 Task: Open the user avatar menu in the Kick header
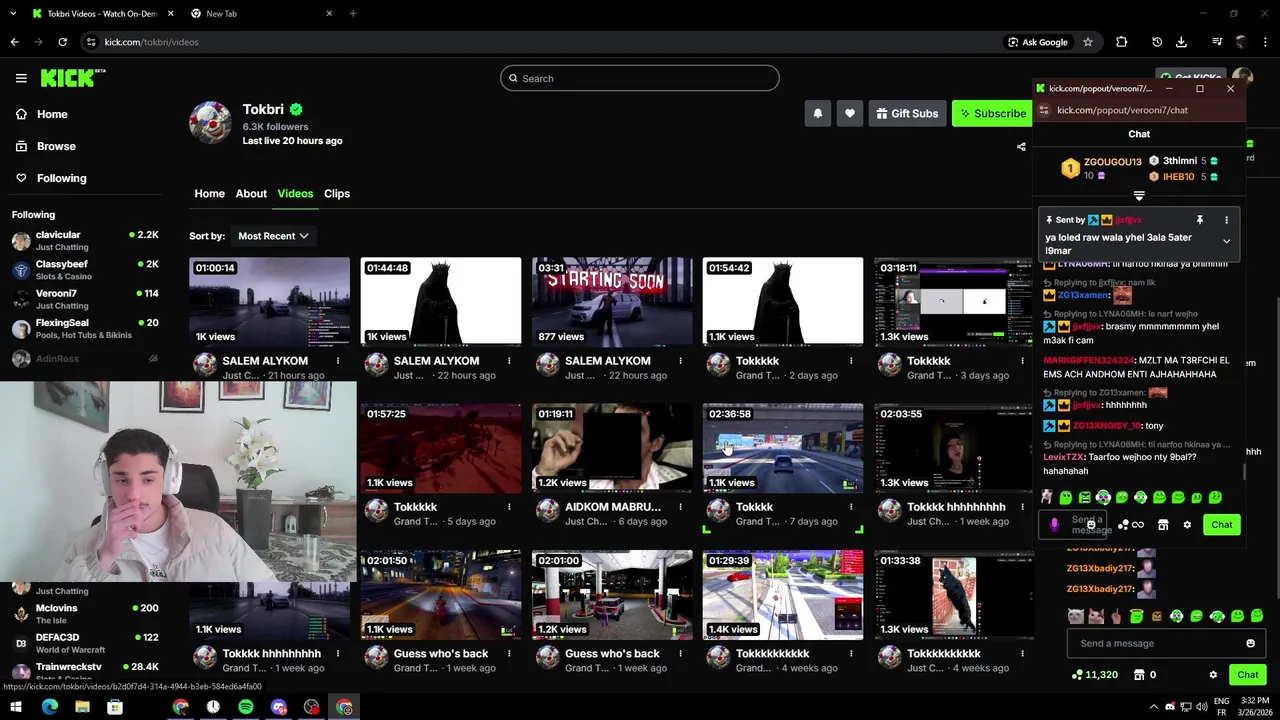1242,78
